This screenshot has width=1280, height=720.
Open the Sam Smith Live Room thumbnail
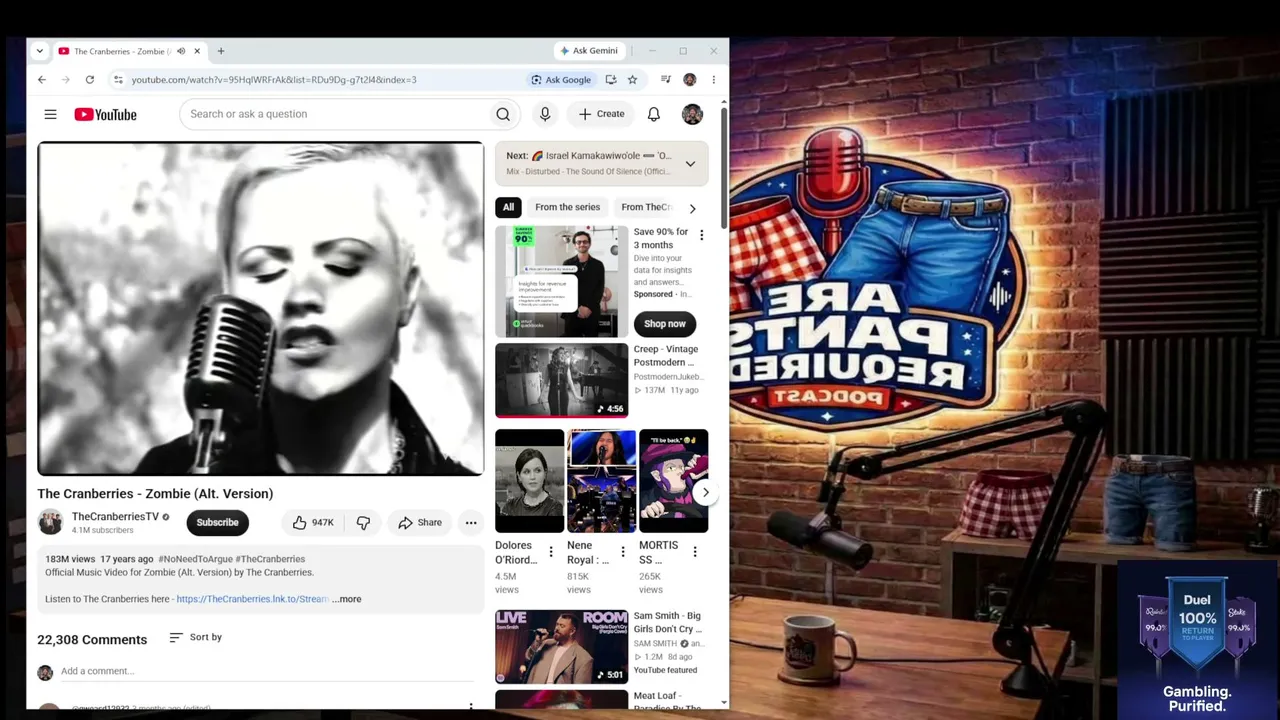[x=561, y=646]
